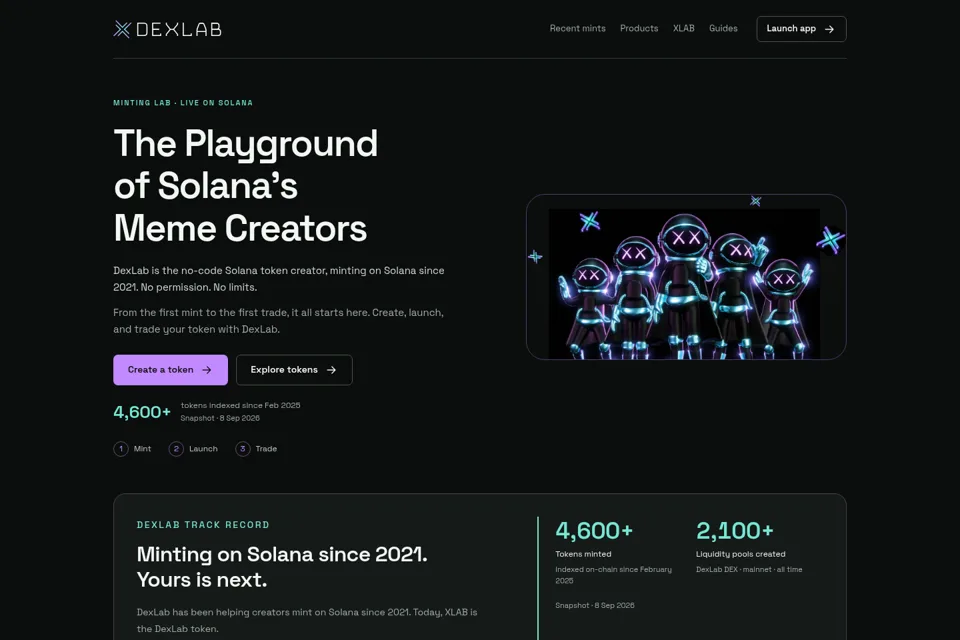Click the Explore tokens button
The image size is (960, 640).
(294, 370)
